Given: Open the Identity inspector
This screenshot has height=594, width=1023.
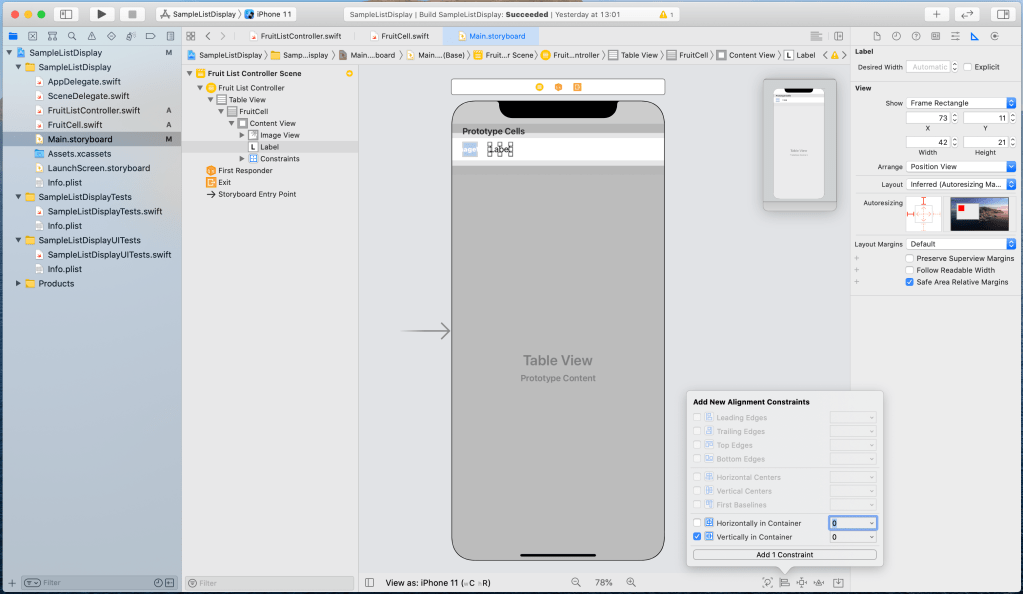Looking at the screenshot, I should point(936,36).
